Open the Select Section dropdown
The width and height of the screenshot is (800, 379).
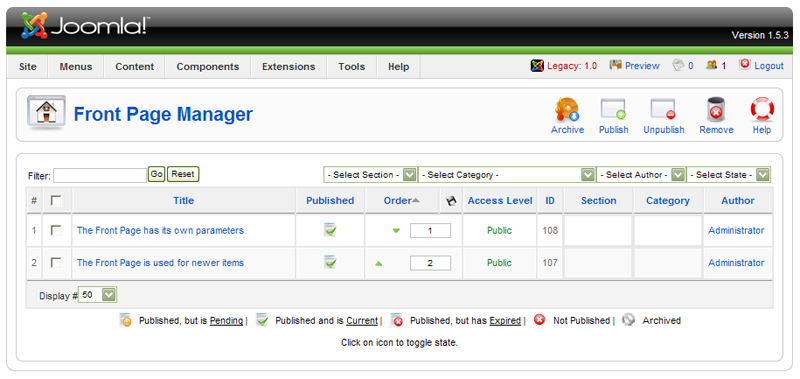point(370,175)
